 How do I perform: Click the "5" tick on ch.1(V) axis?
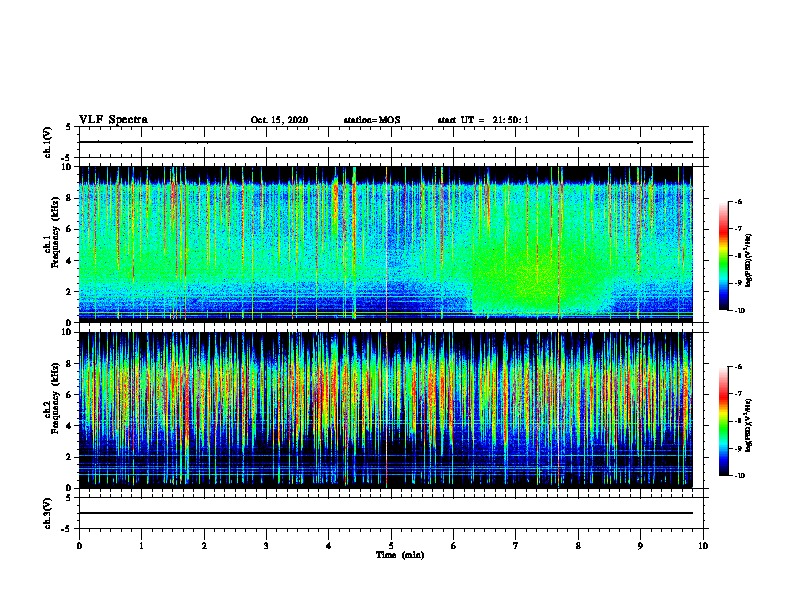pos(69,127)
